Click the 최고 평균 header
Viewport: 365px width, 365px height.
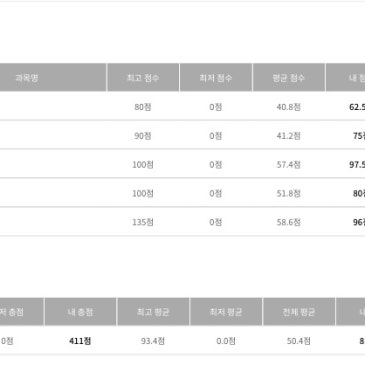click(x=153, y=312)
